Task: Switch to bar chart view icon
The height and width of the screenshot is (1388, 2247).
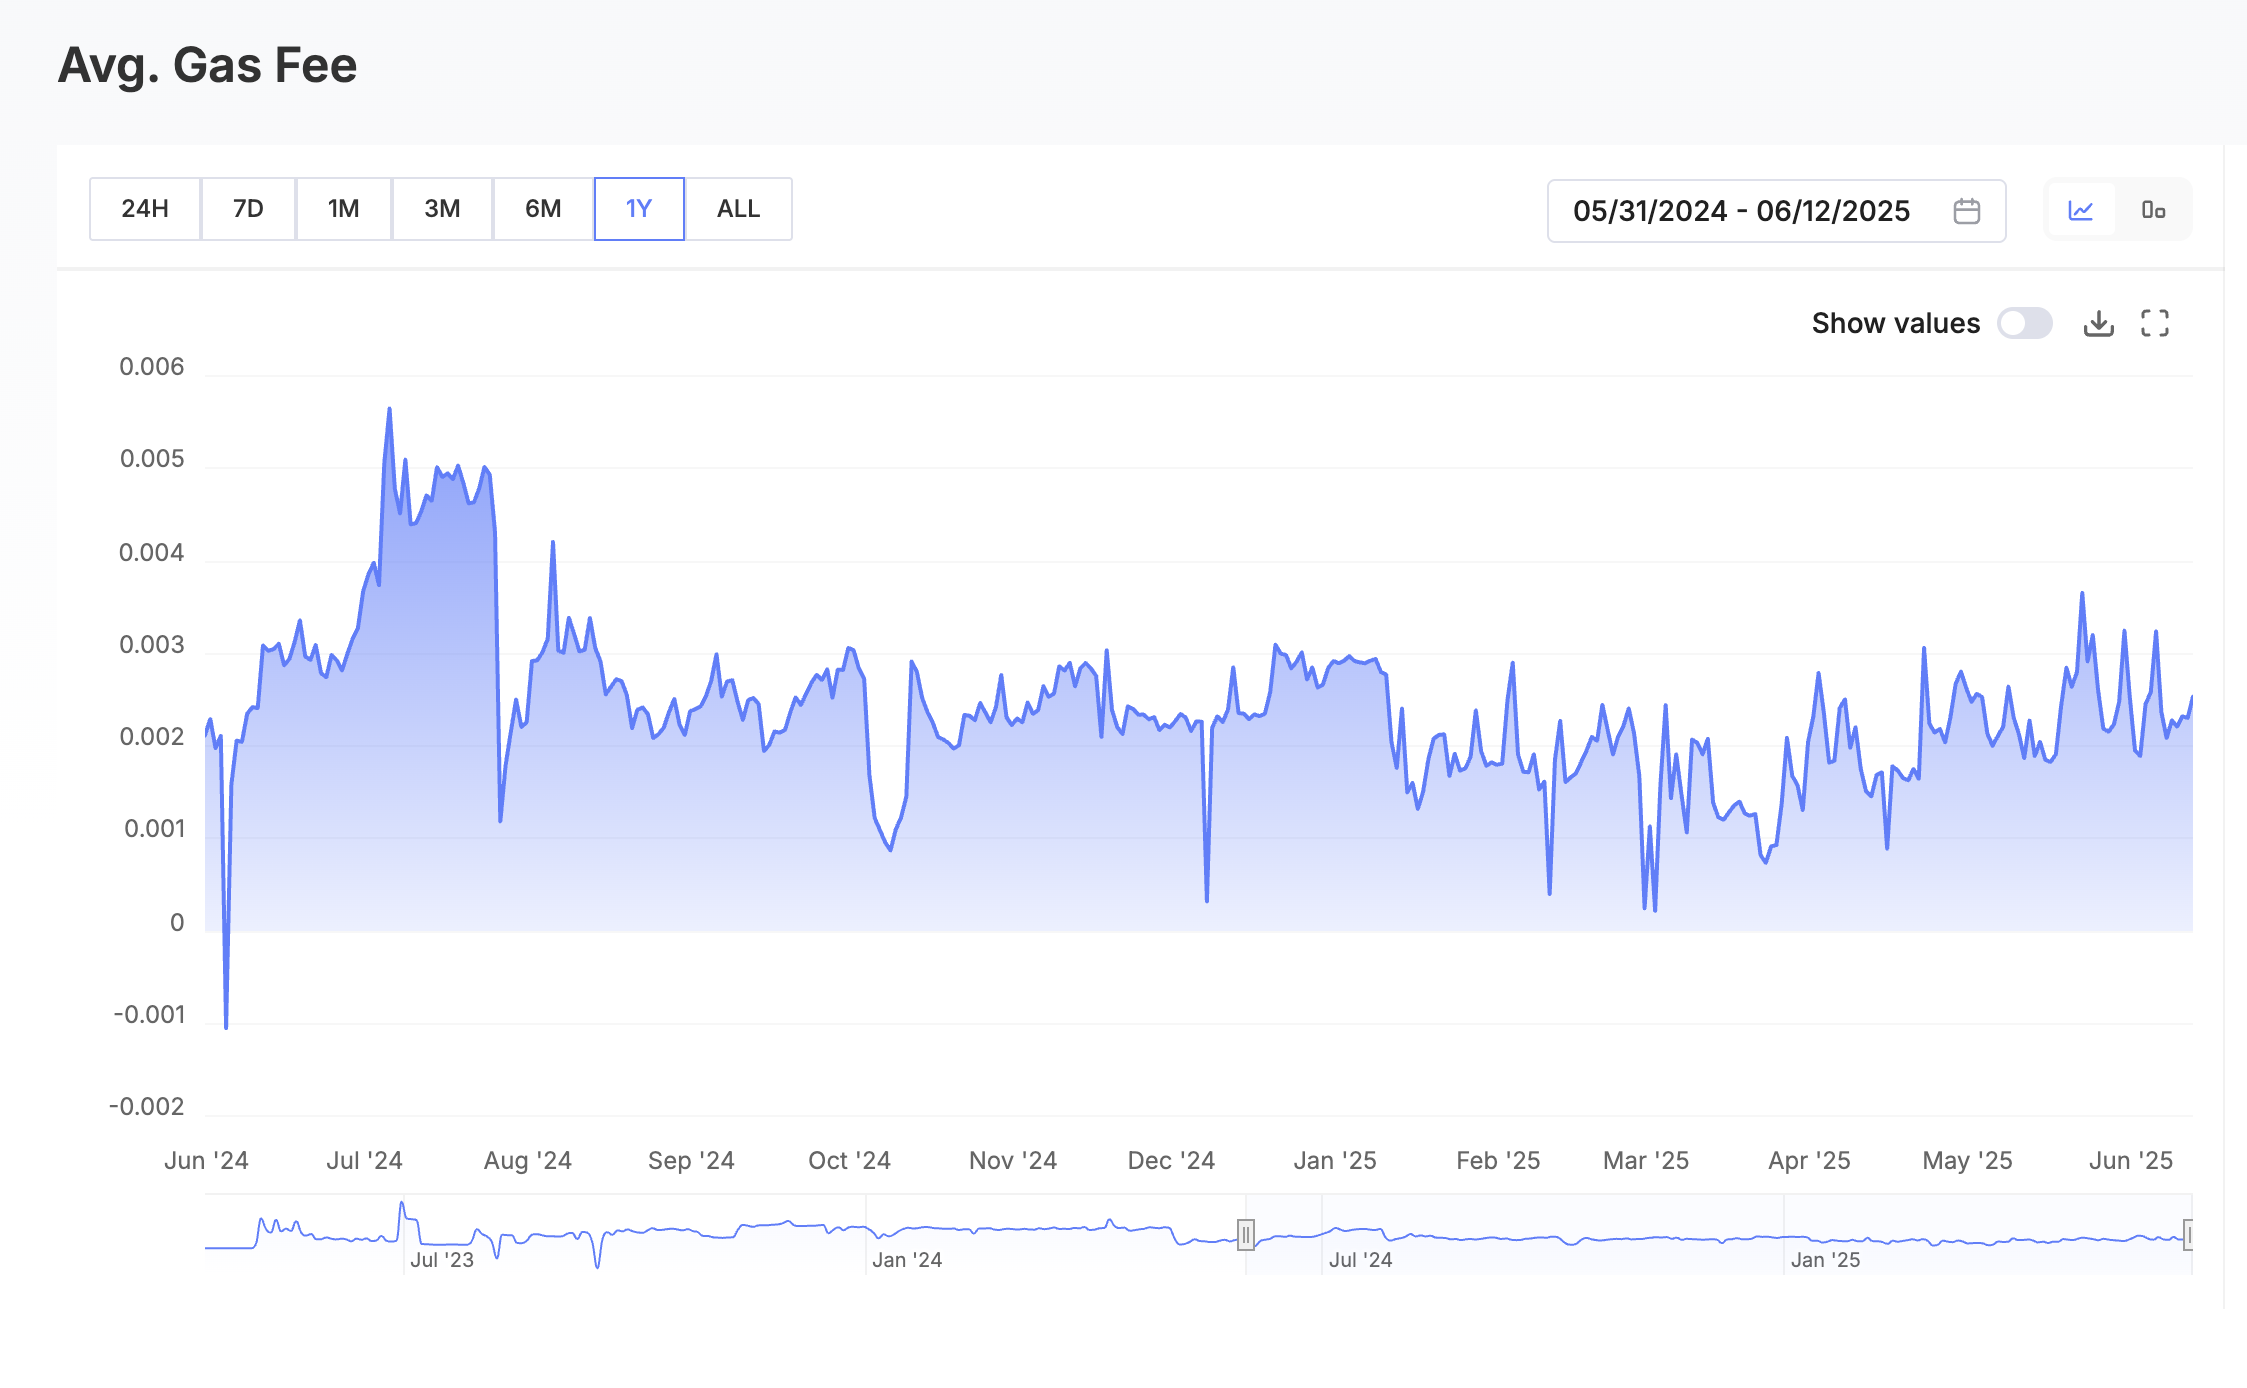Action: pyautogui.click(x=2153, y=210)
